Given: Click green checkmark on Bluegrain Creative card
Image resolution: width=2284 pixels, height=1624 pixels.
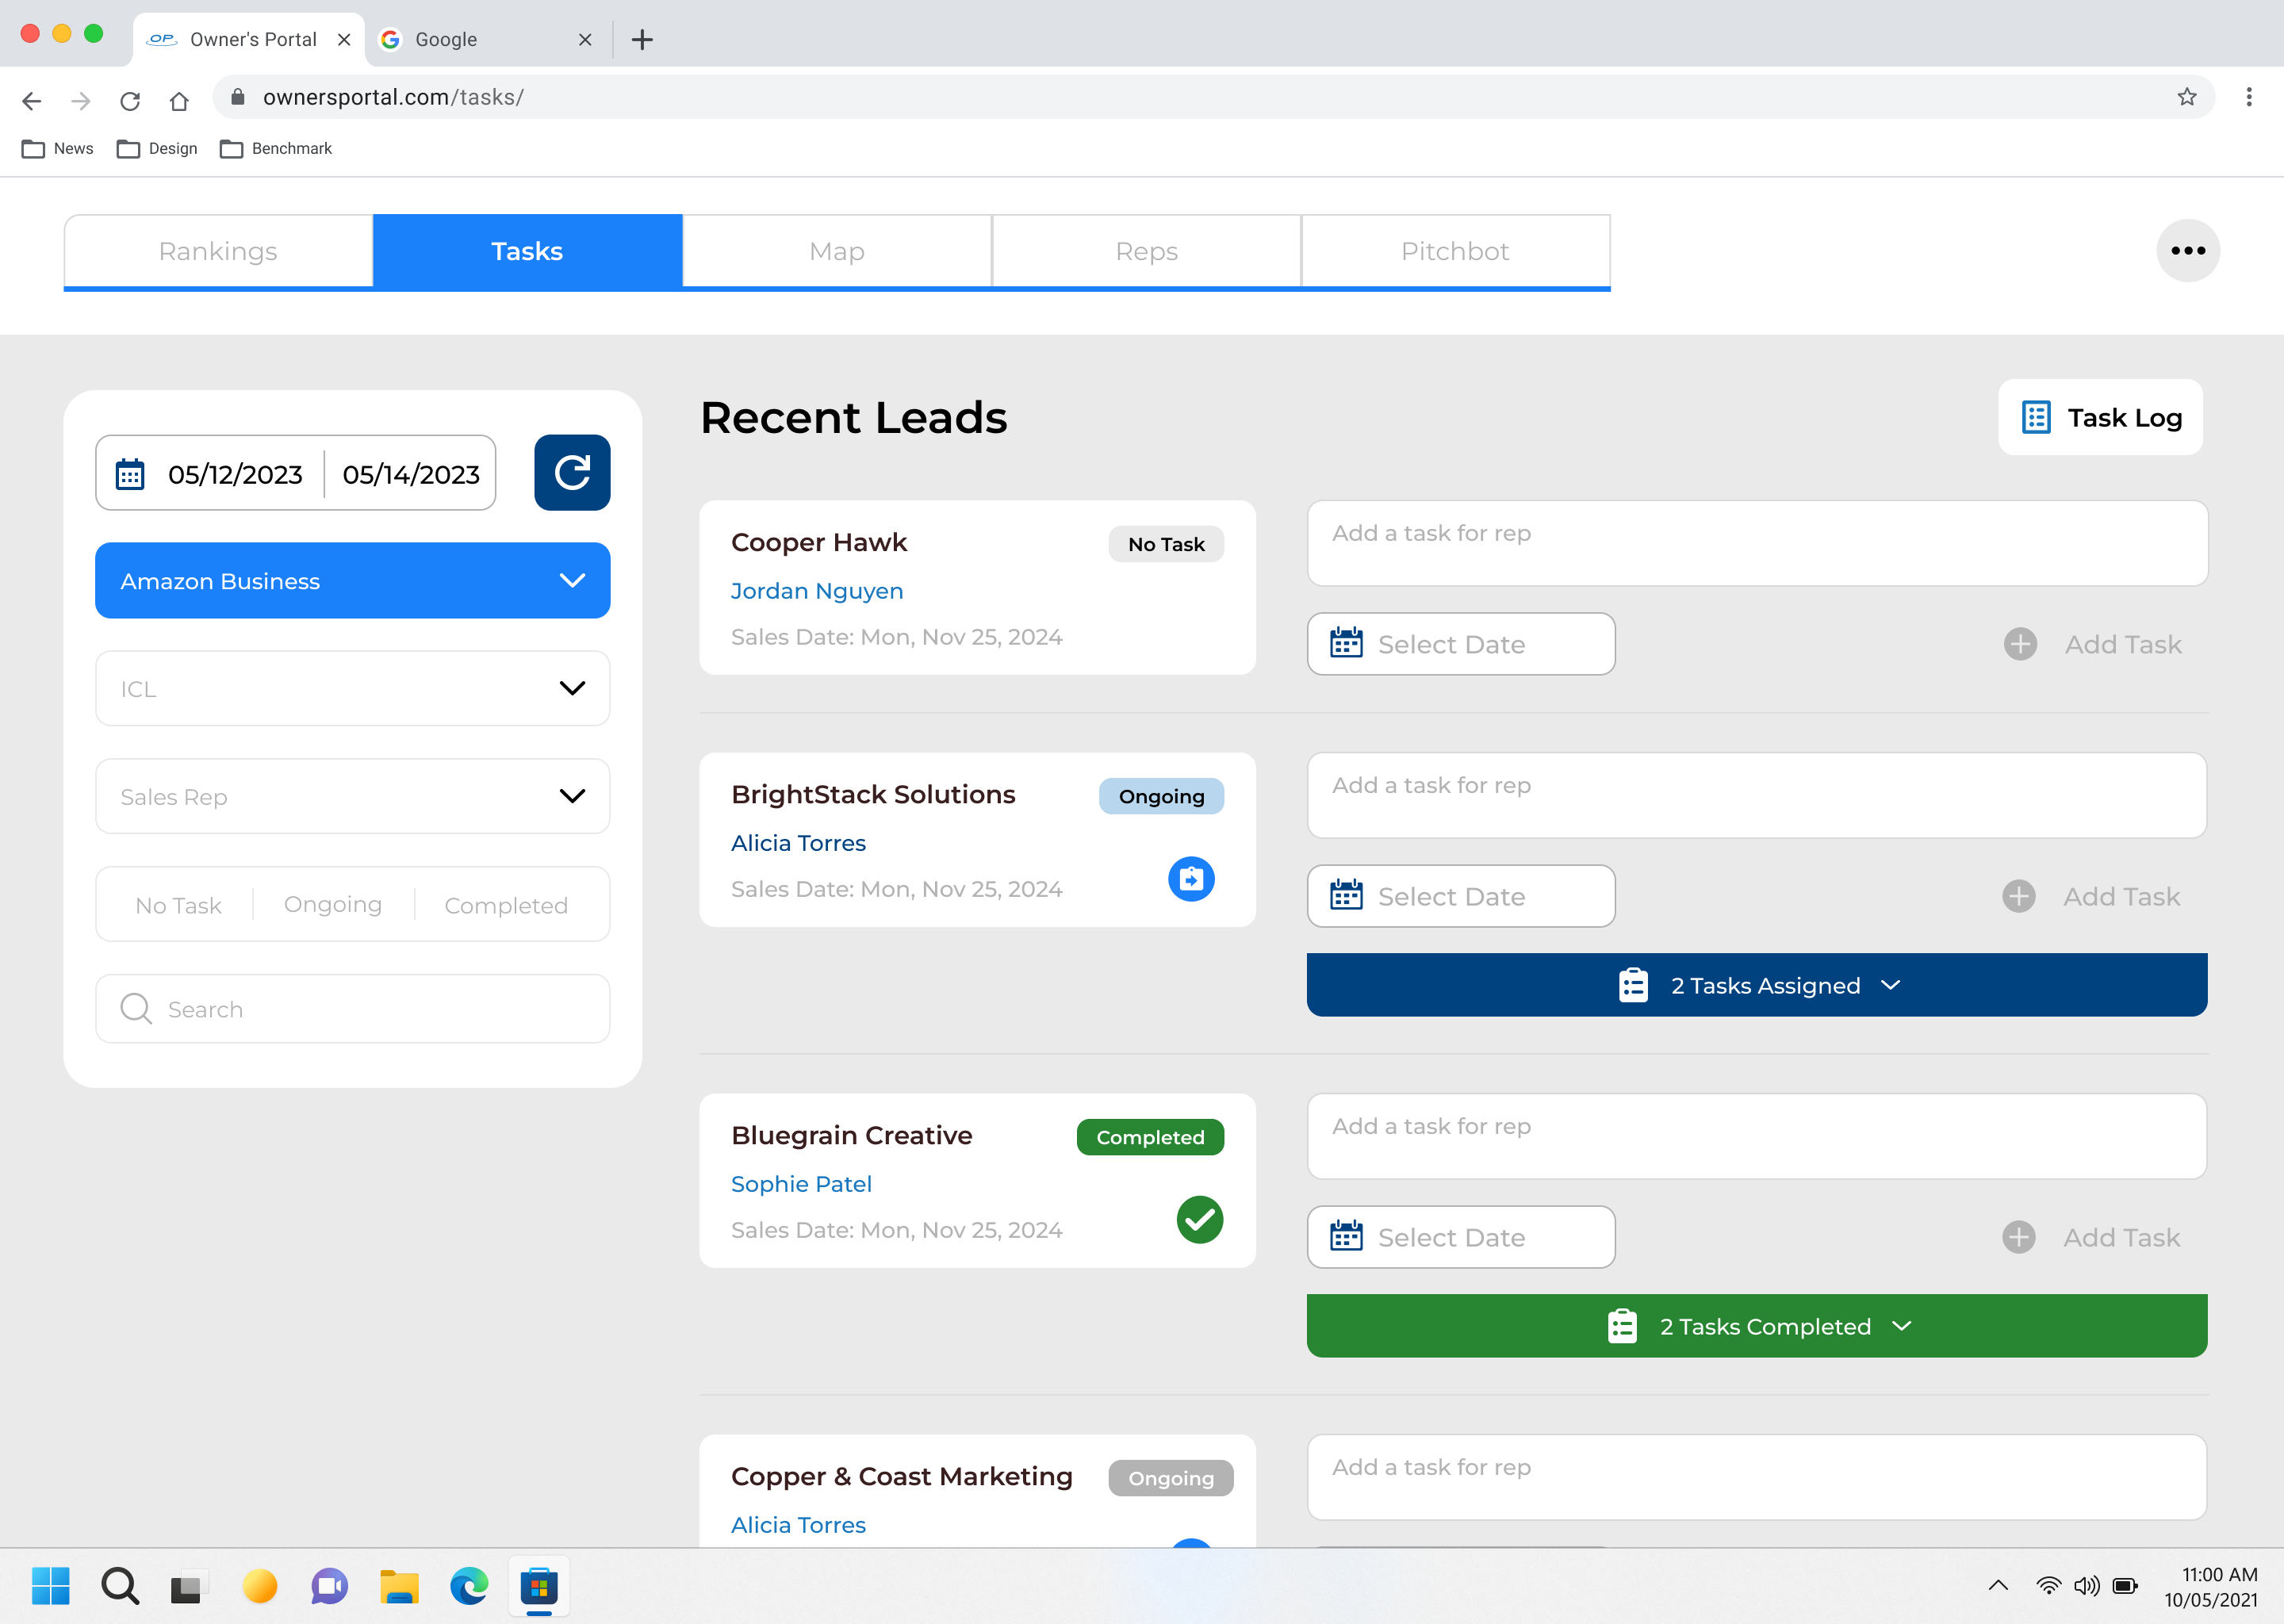Looking at the screenshot, I should click(1199, 1220).
